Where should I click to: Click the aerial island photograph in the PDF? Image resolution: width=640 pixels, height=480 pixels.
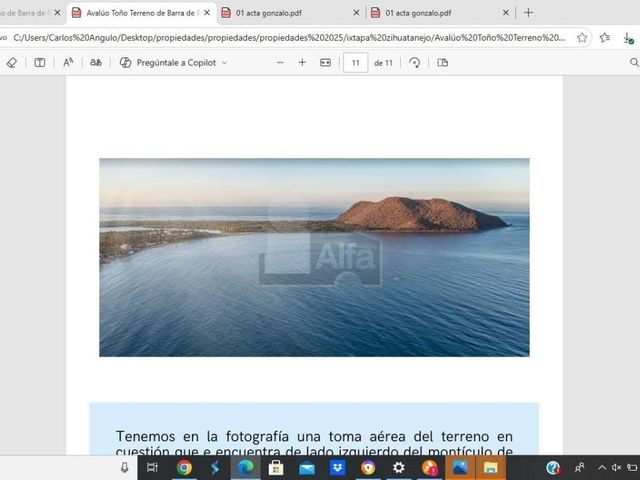coord(314,257)
